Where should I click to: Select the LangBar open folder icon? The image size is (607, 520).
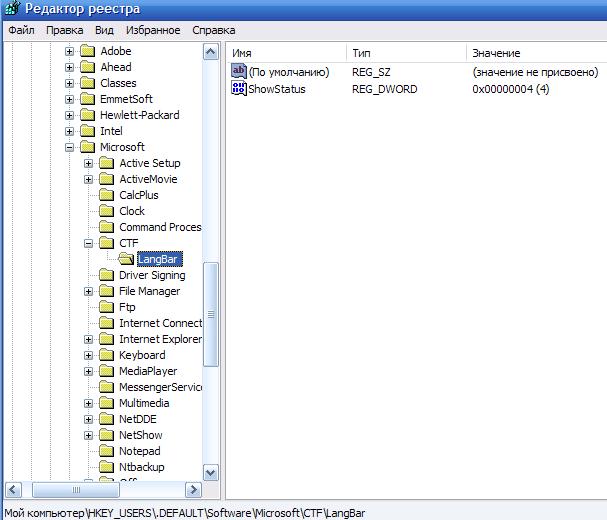tap(127, 259)
